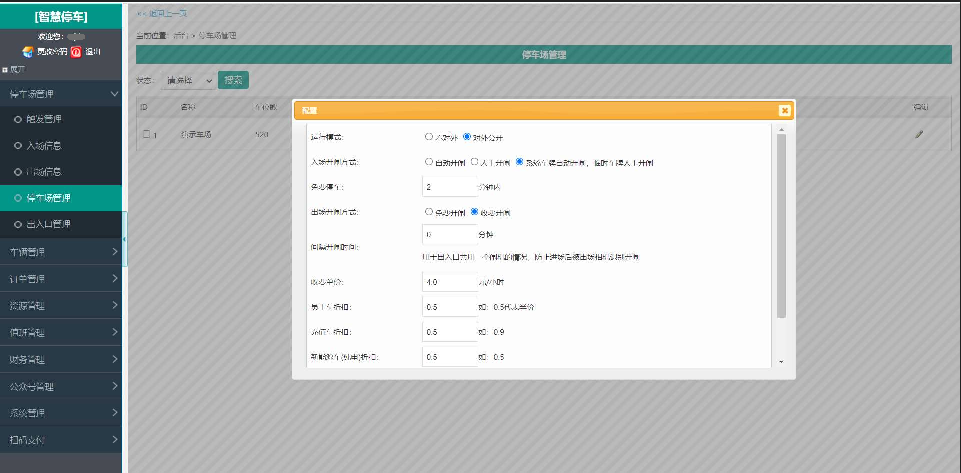Click the discount field with hint 0.5代表半价
961x473 pixels.
click(449, 307)
